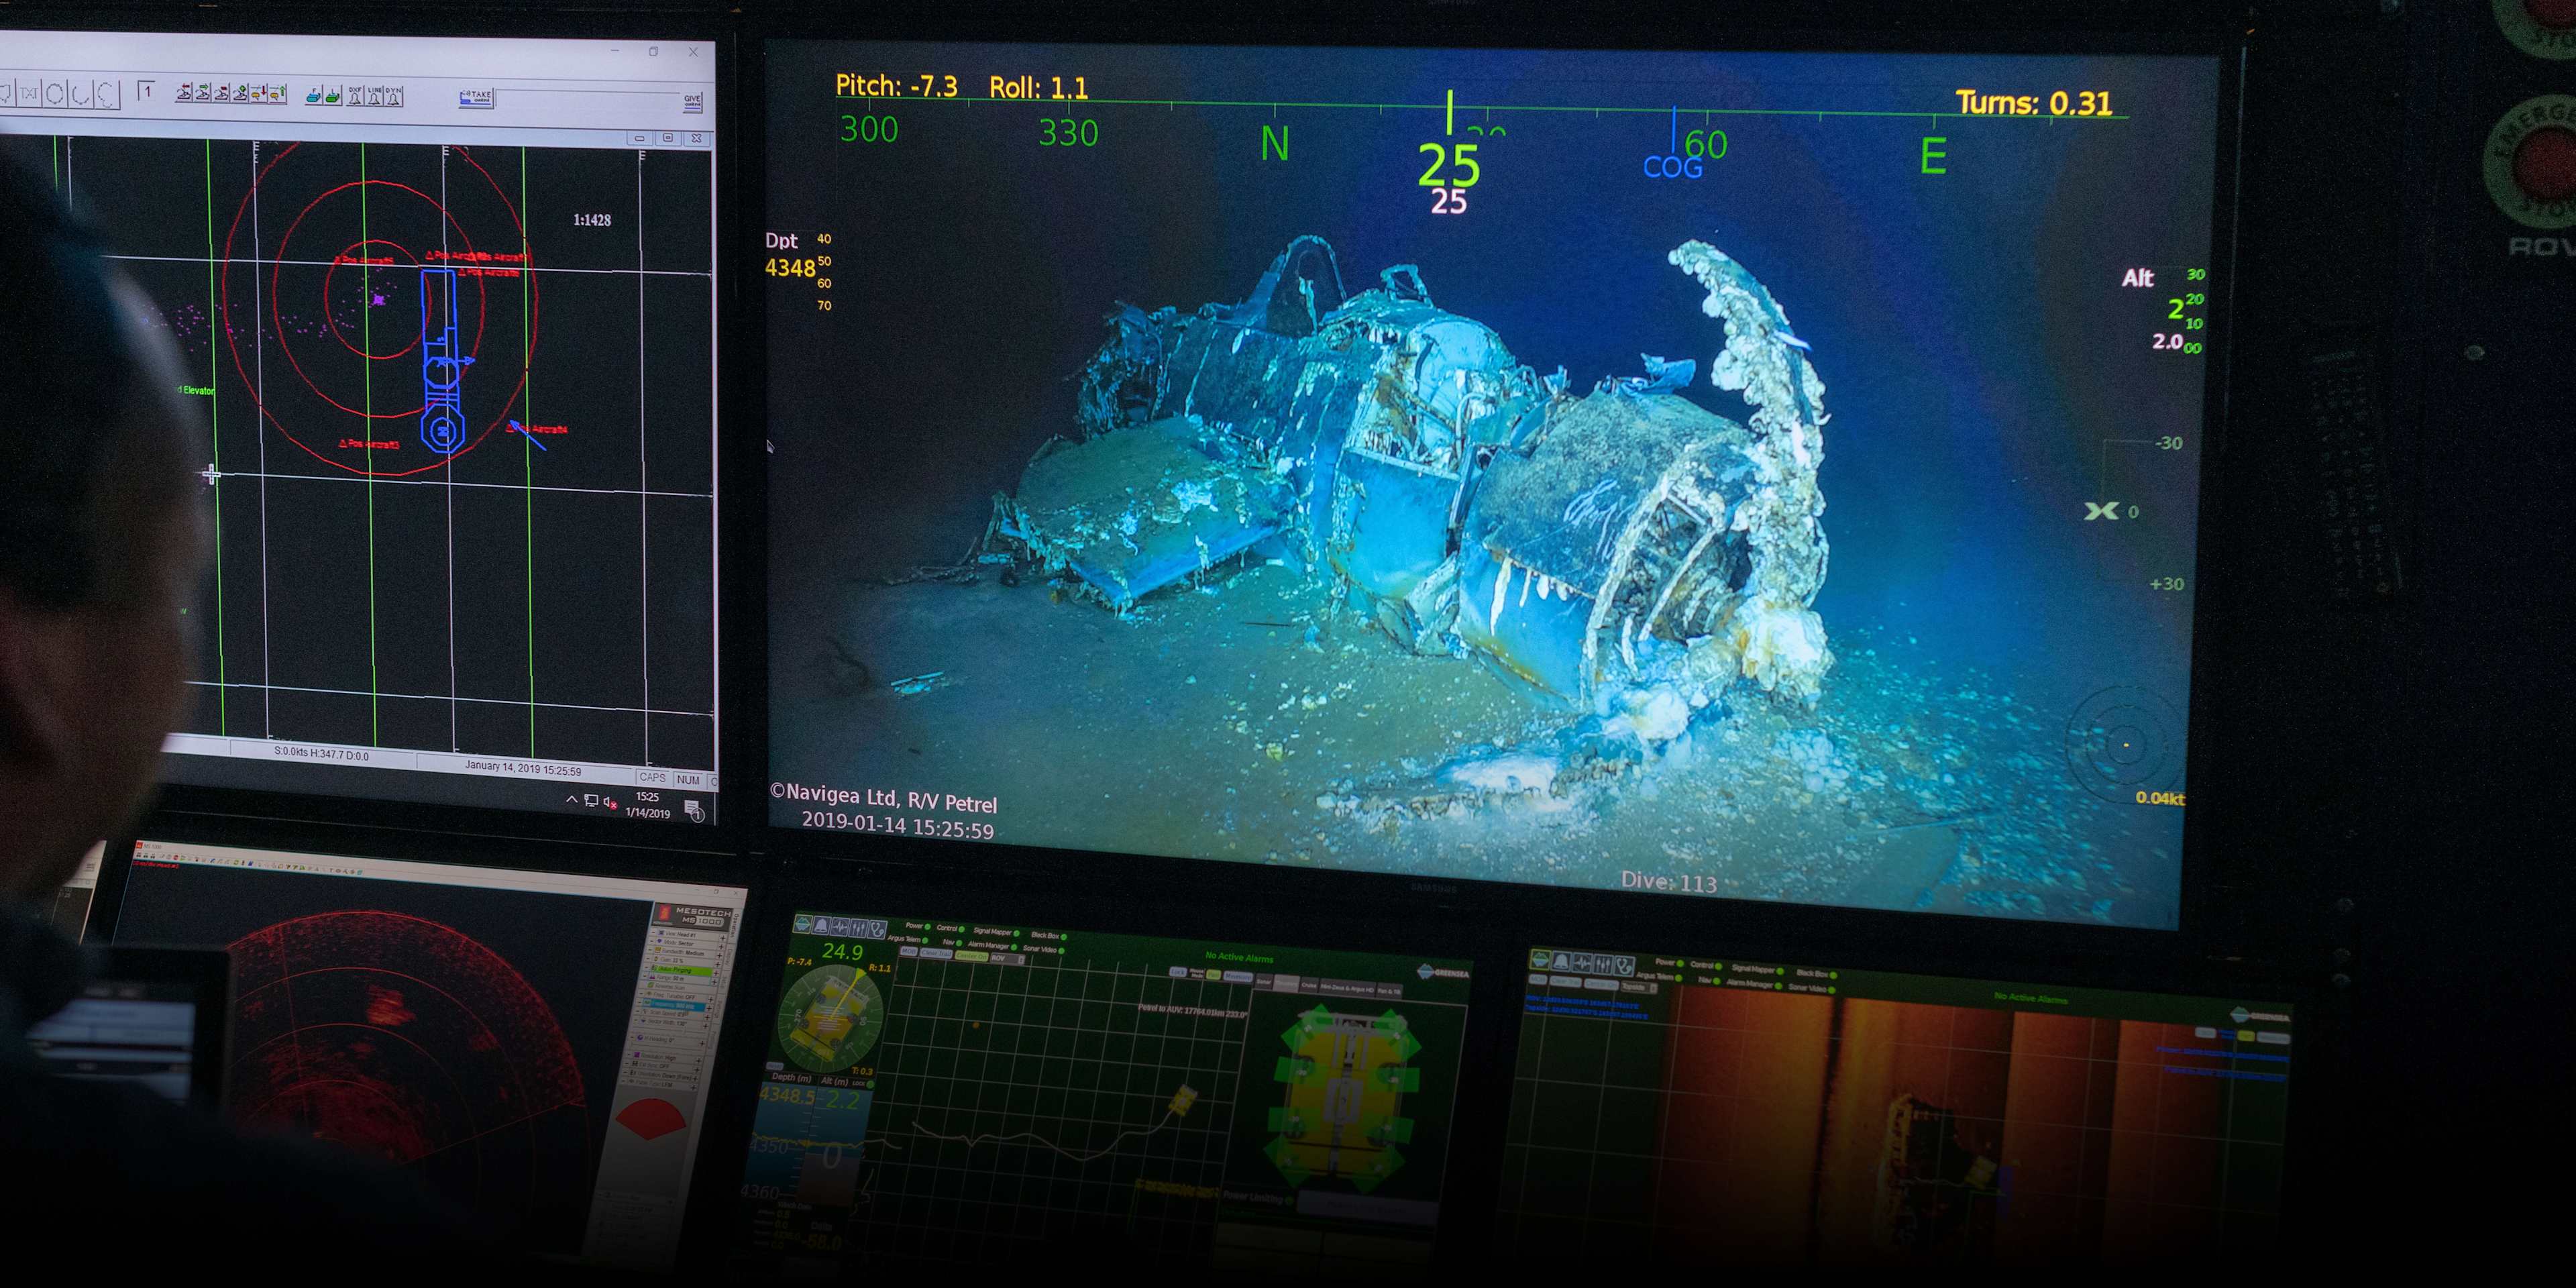Image resolution: width=2576 pixels, height=1288 pixels.
Task: Click waypoint icon with red flag
Action: [221, 94]
